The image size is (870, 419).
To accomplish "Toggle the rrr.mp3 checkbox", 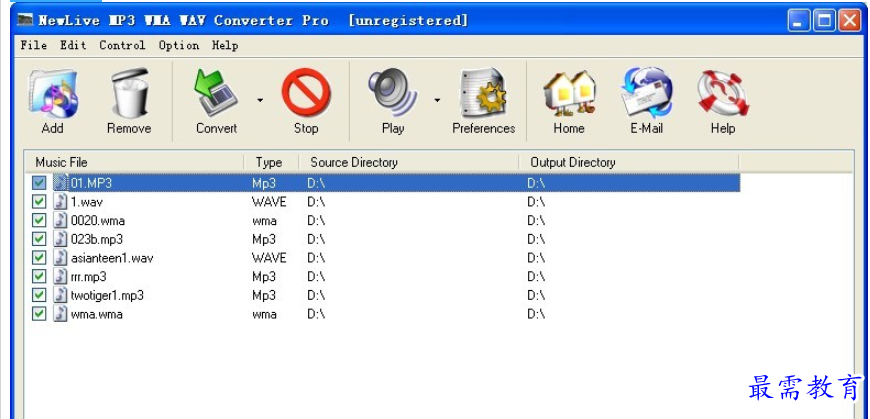I will pos(39,276).
